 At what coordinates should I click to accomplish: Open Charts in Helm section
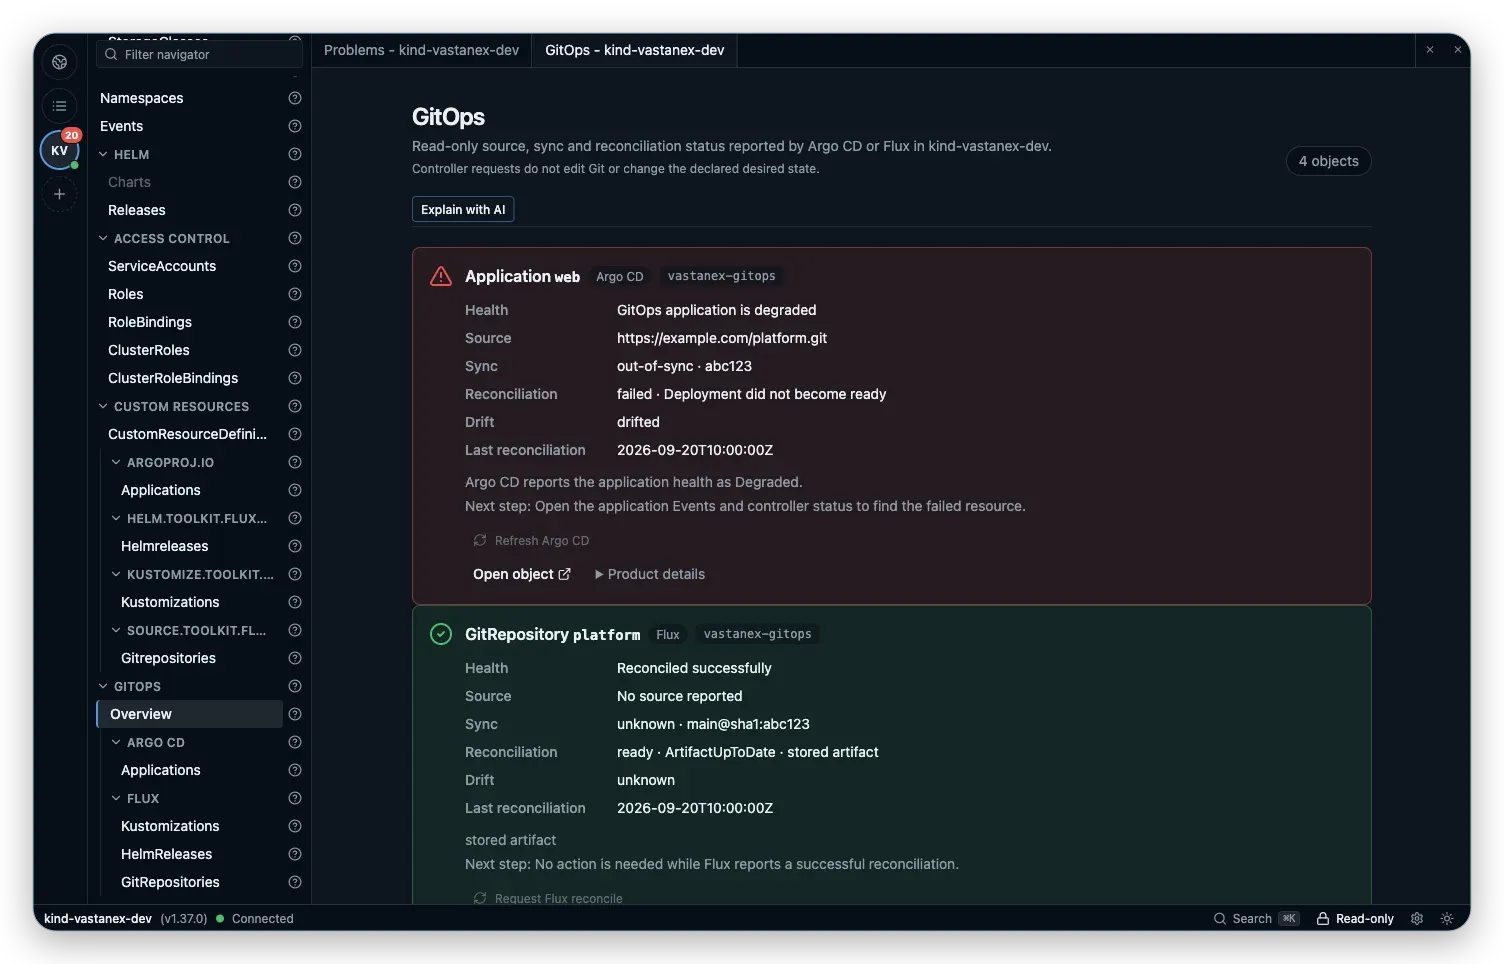point(129,182)
